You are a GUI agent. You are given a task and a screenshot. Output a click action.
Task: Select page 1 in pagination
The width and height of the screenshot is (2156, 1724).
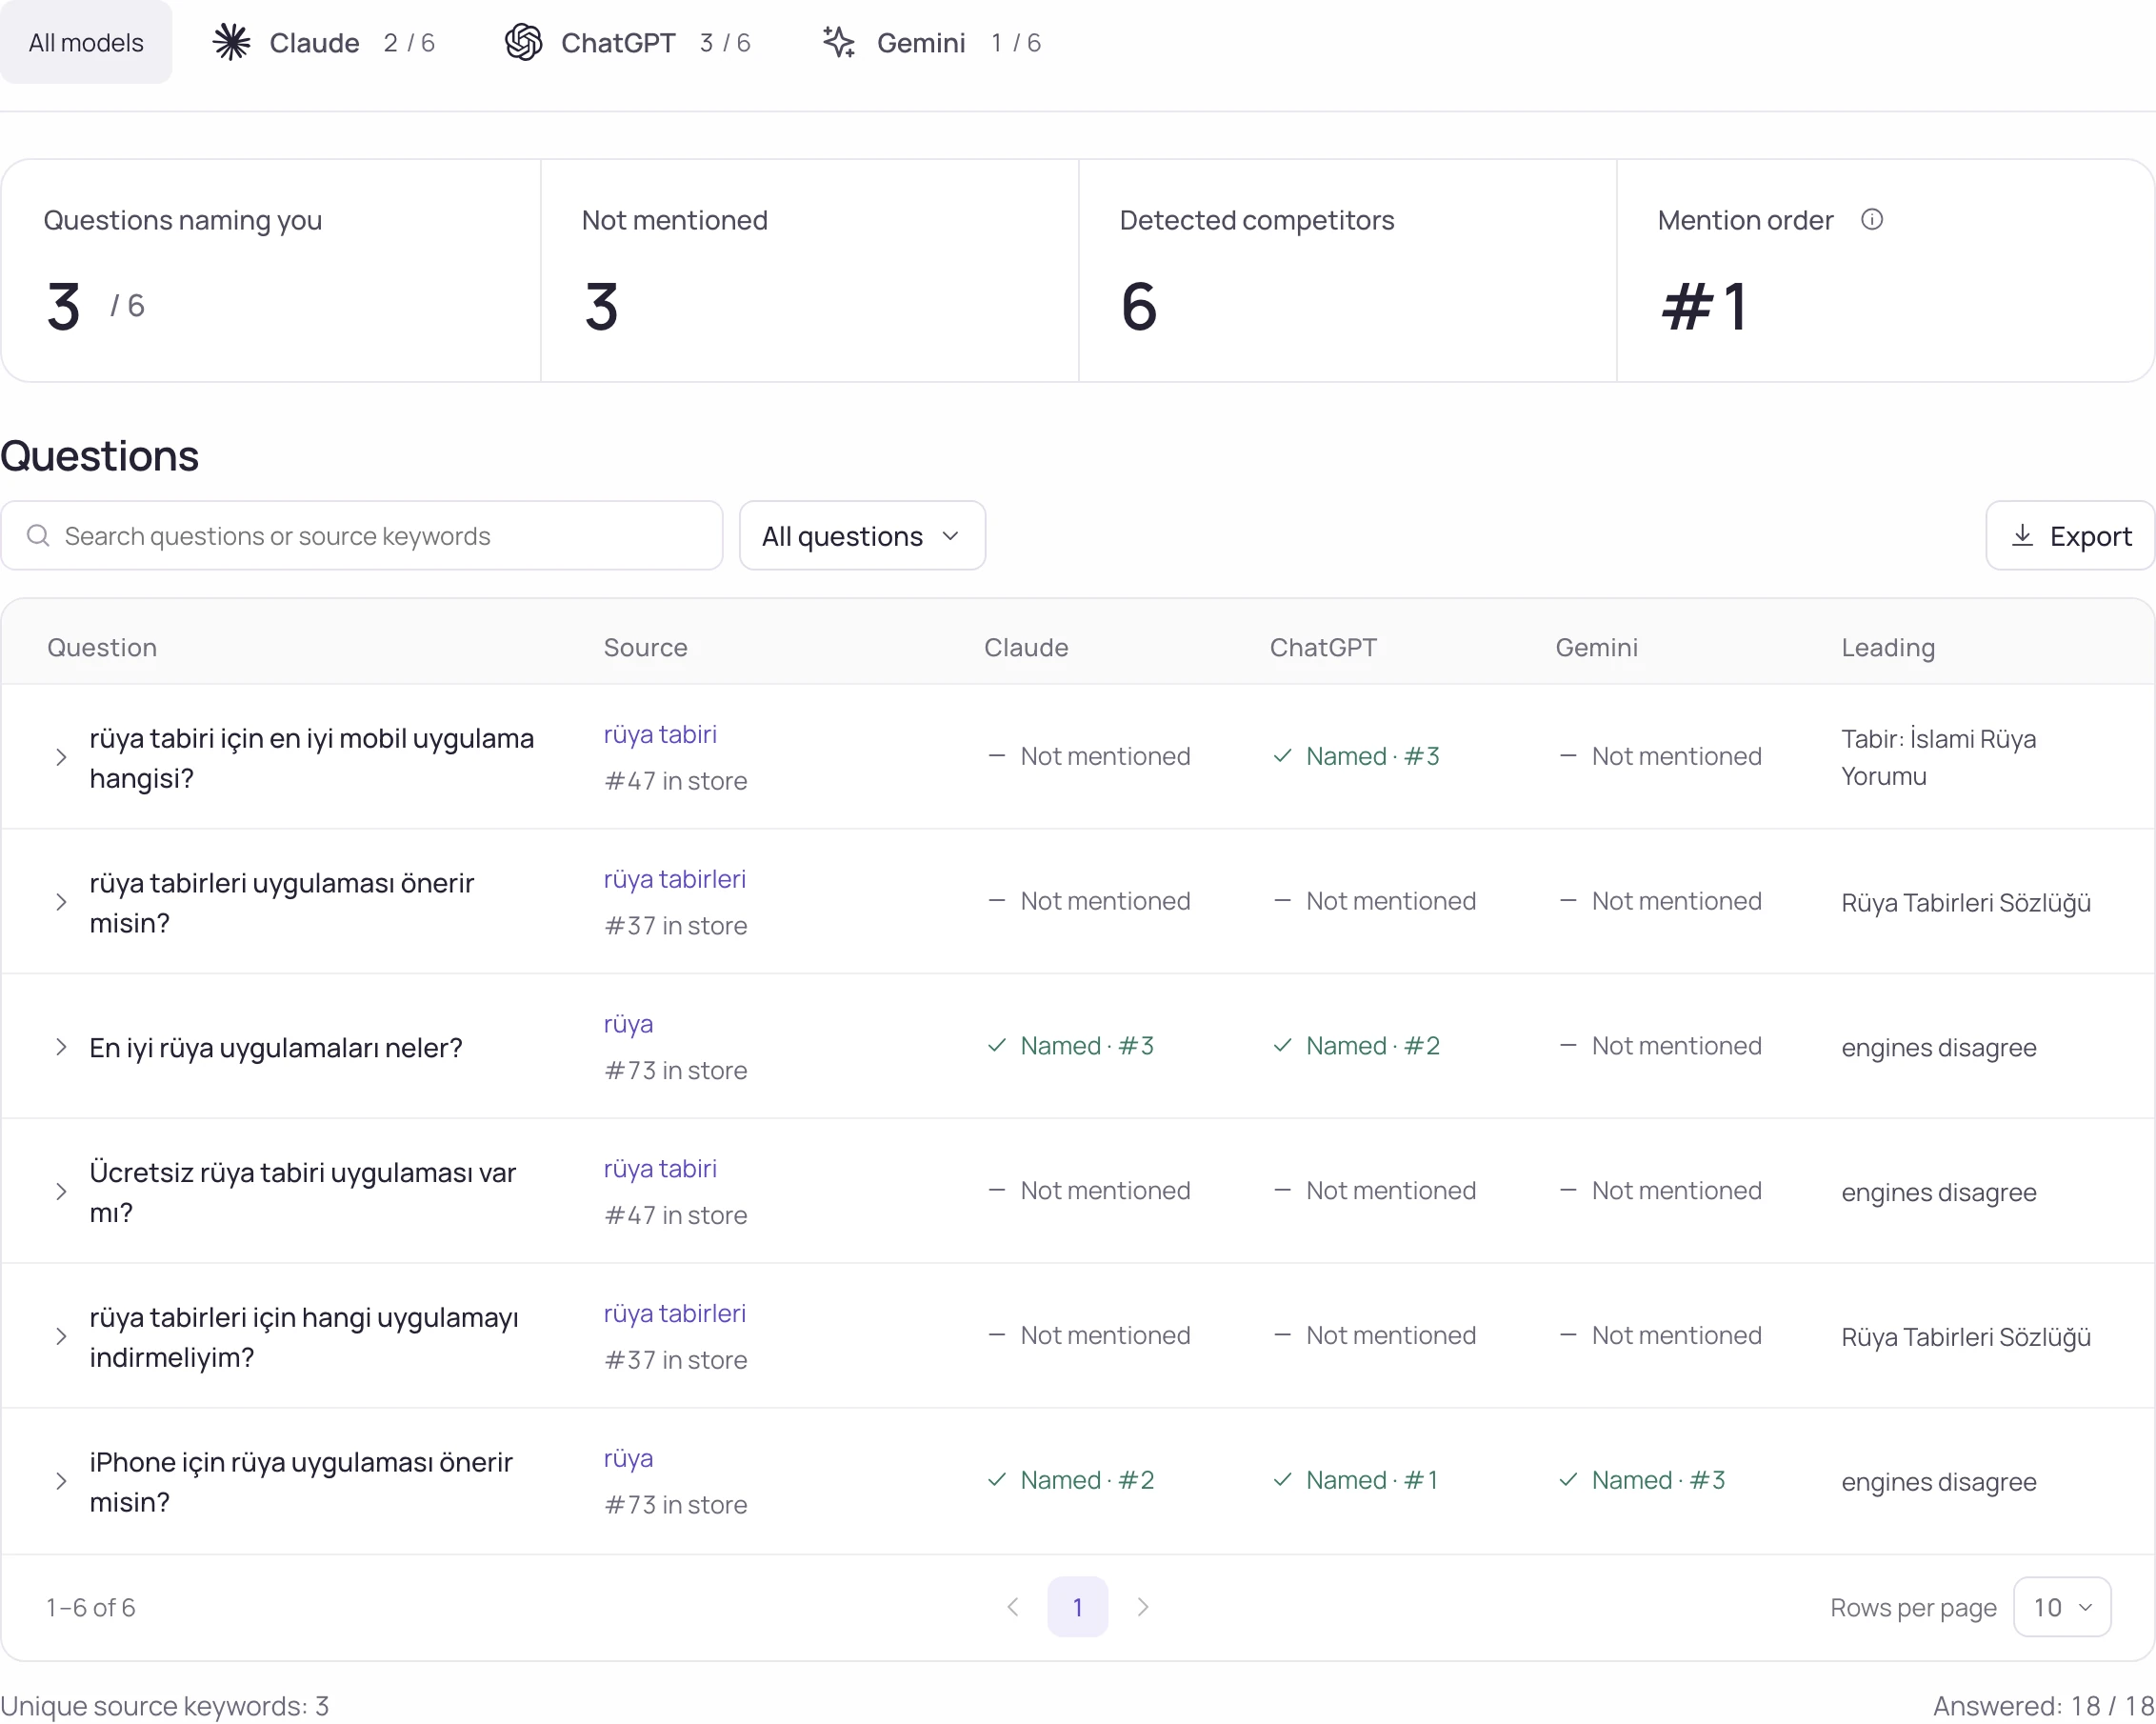[x=1078, y=1607]
